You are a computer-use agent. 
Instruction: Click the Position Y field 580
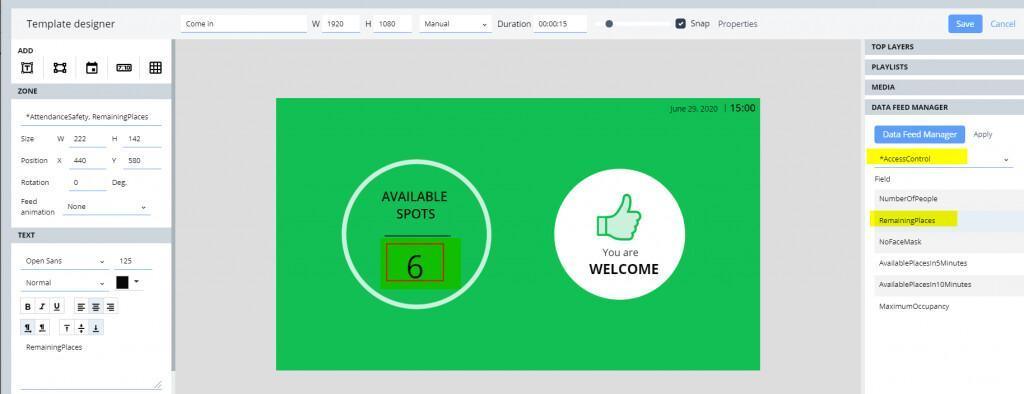pyautogui.click(x=141, y=160)
